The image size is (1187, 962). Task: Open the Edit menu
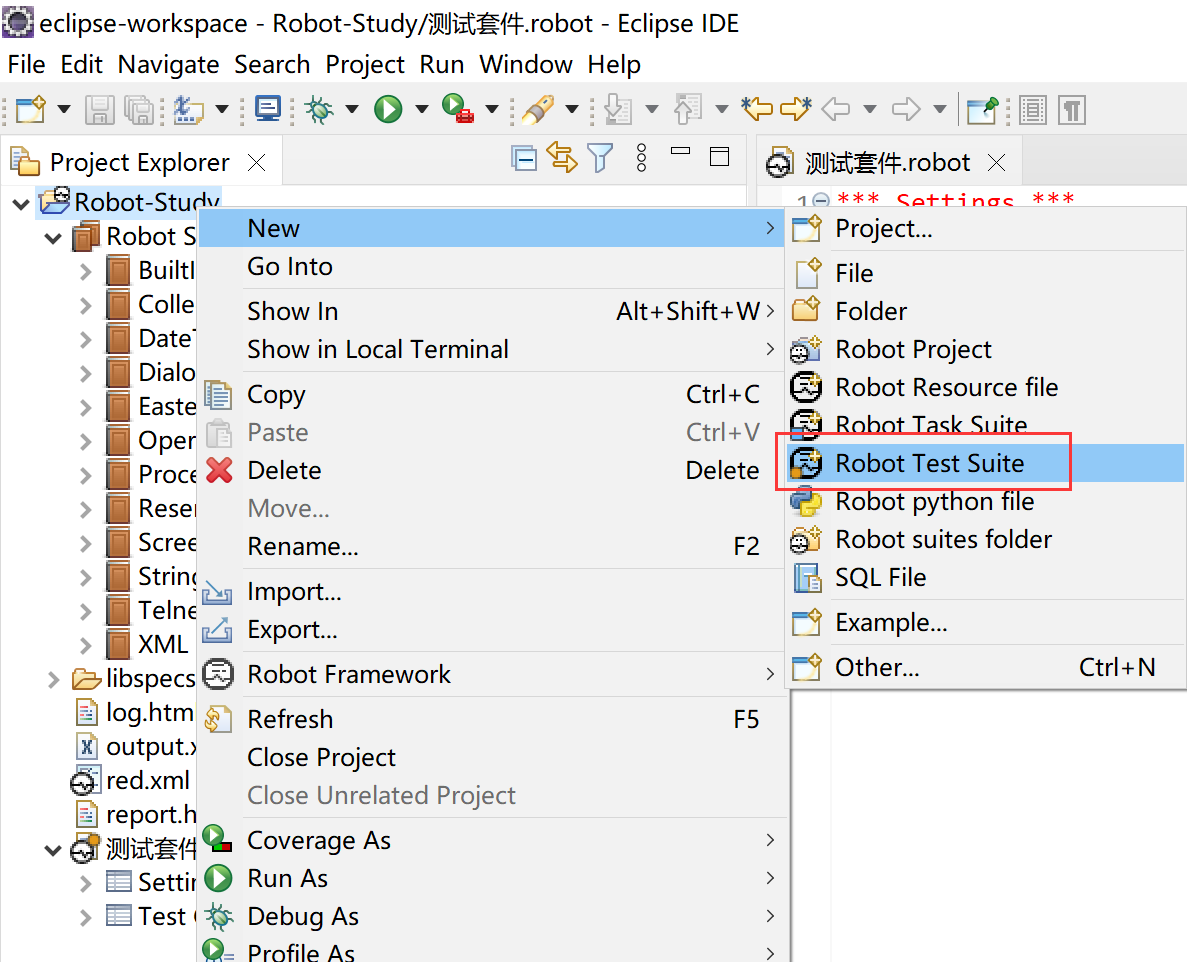coord(81,64)
